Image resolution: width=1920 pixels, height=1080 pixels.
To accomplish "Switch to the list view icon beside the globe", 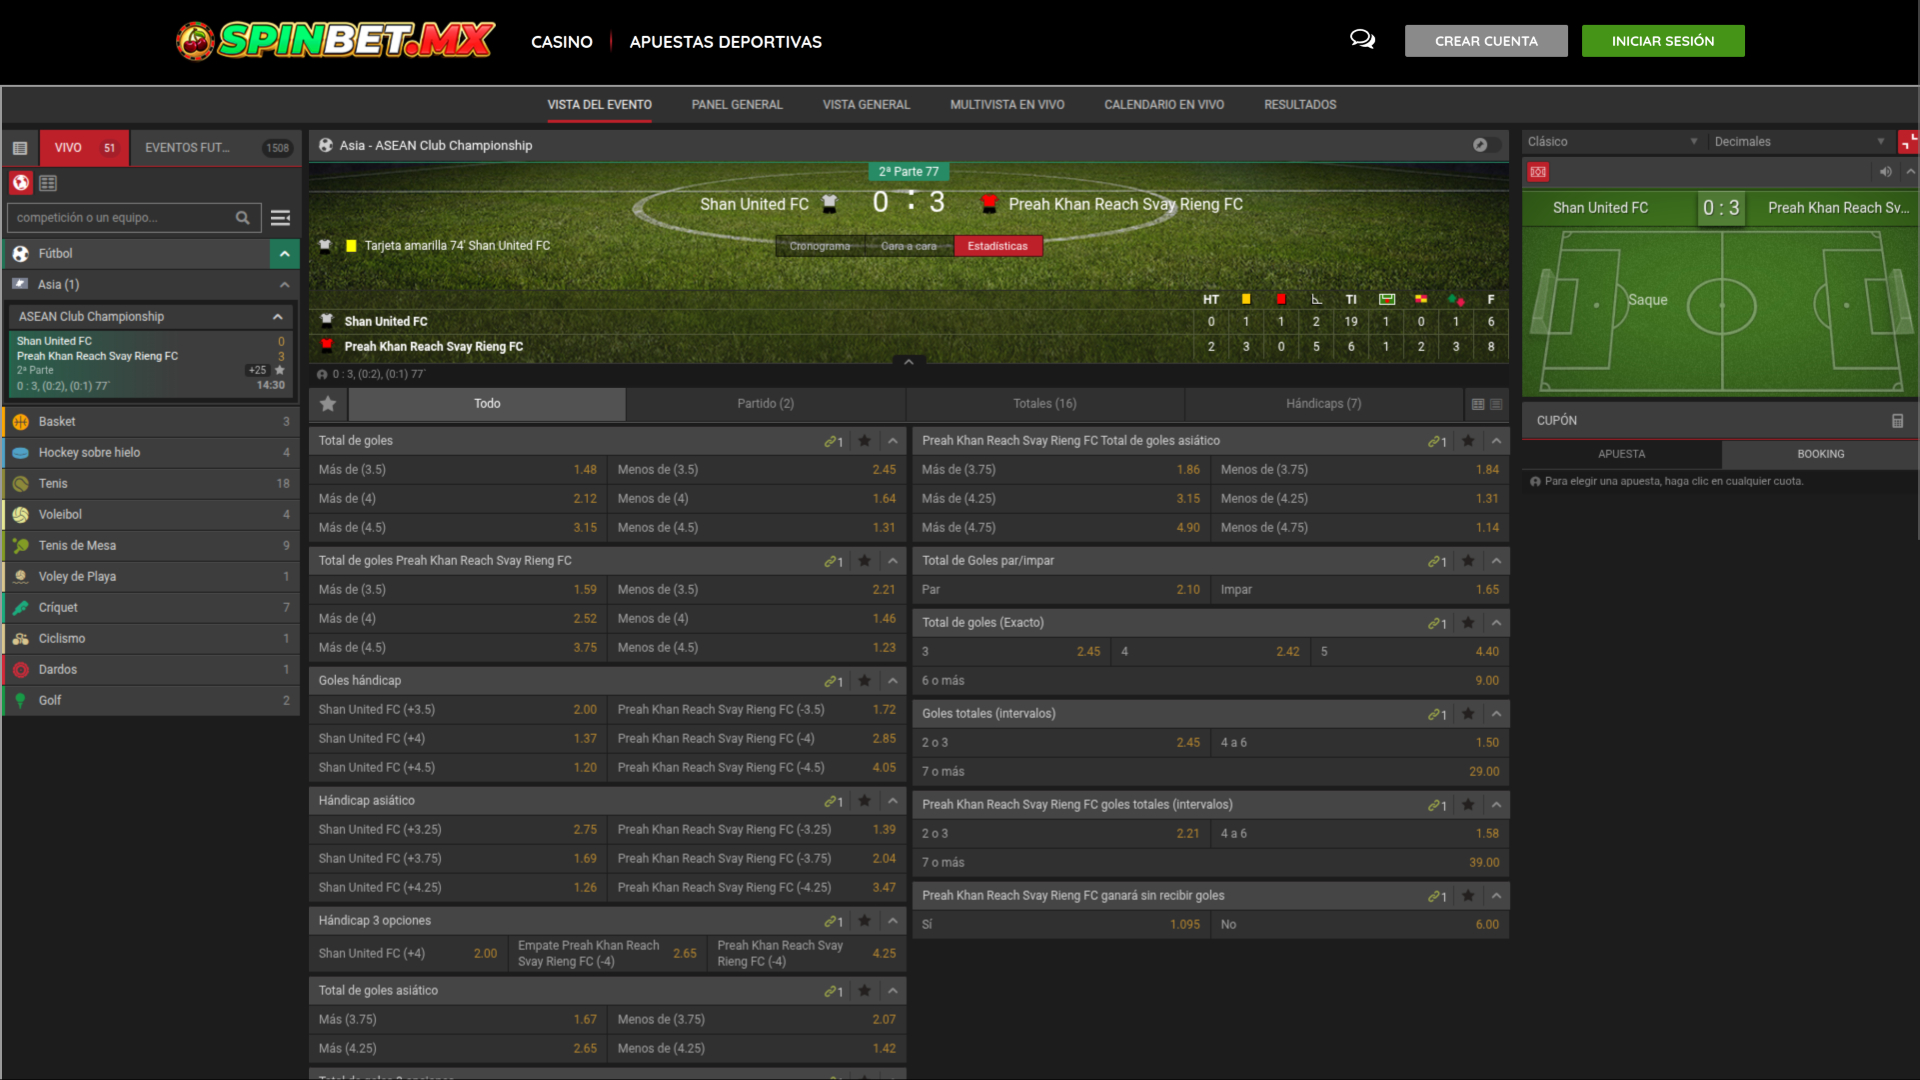I will [x=48, y=183].
